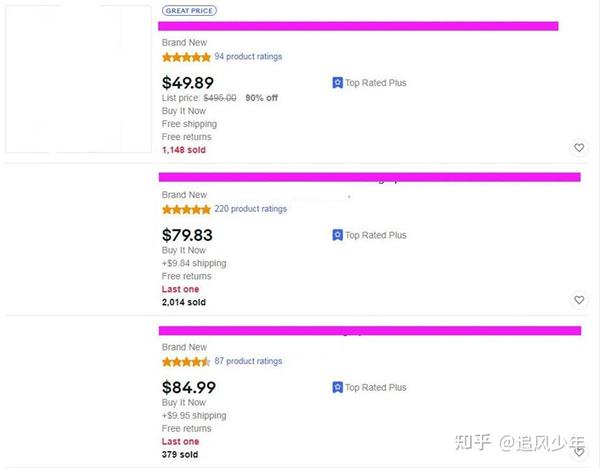Screen dimensions: 600x468
Task: Click the star rating above the $49.89 price
Action: (x=186, y=57)
